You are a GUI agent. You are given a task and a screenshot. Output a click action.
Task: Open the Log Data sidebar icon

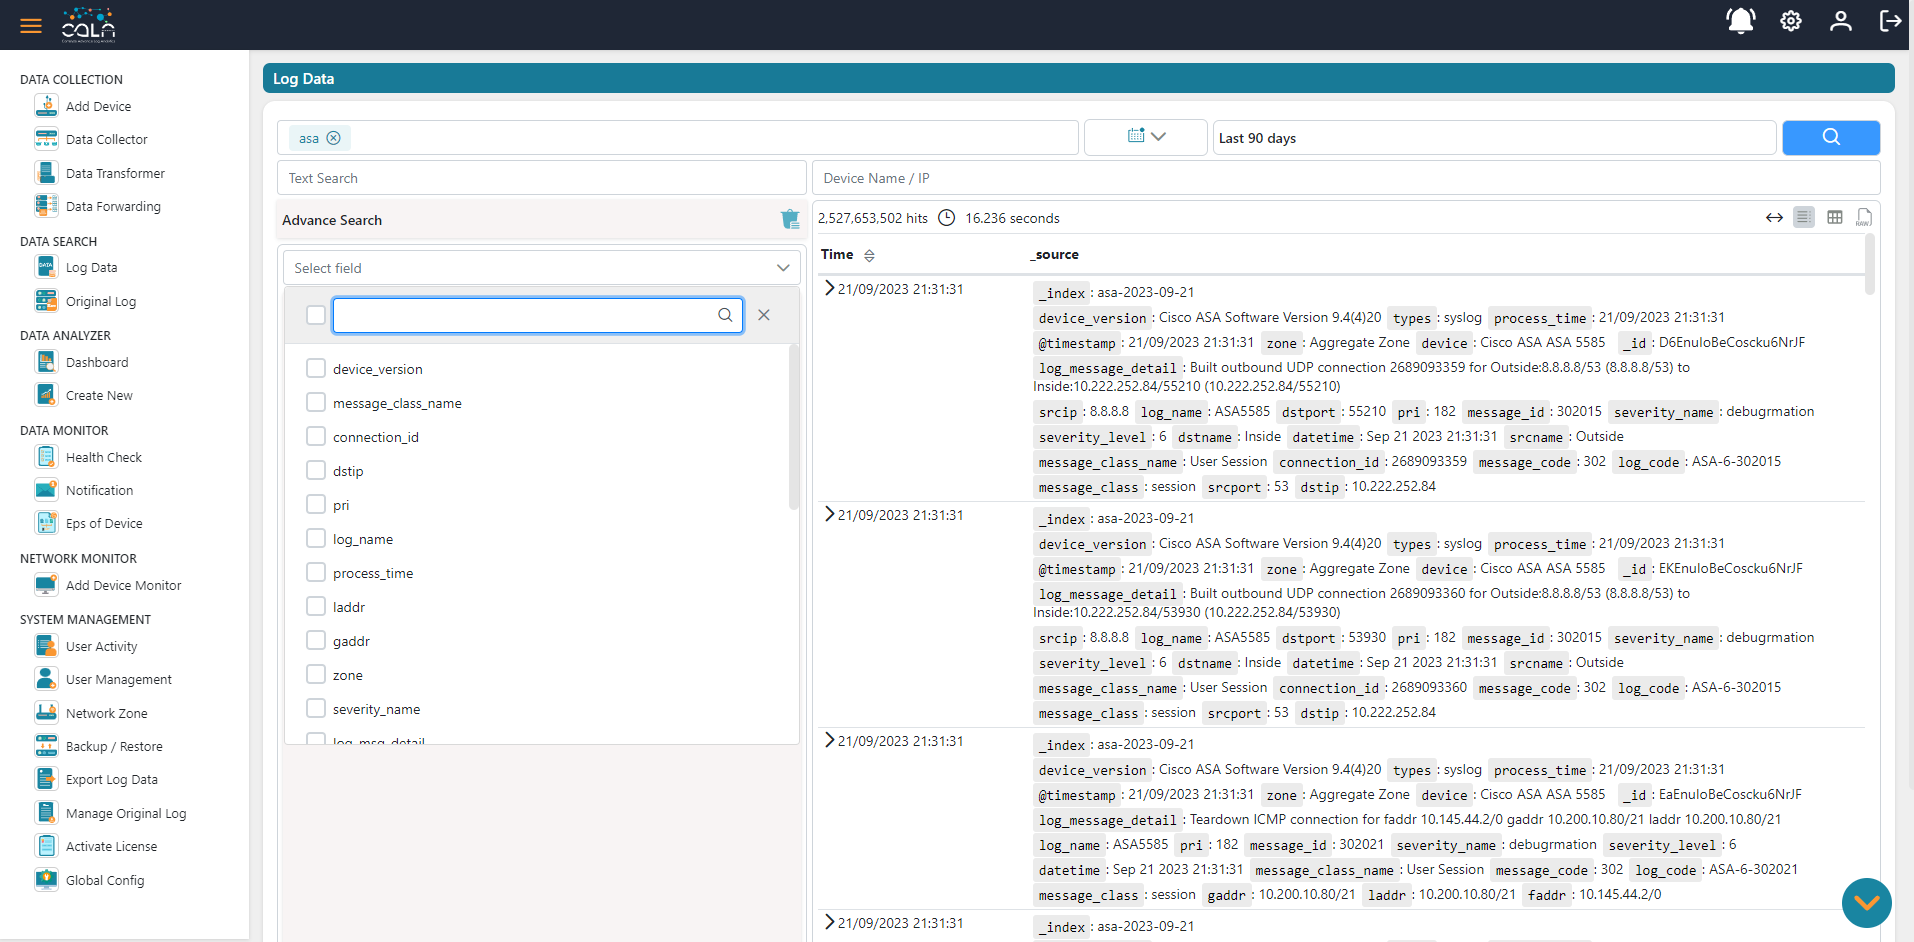tap(46, 267)
